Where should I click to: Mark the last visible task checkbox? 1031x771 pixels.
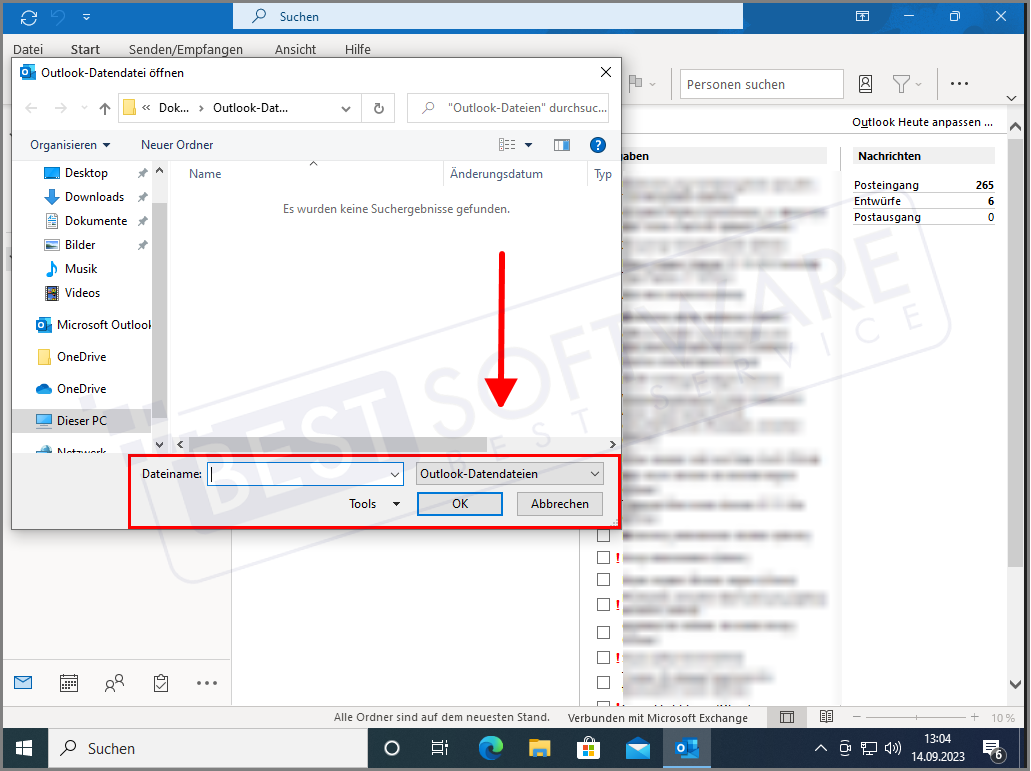pos(604,682)
